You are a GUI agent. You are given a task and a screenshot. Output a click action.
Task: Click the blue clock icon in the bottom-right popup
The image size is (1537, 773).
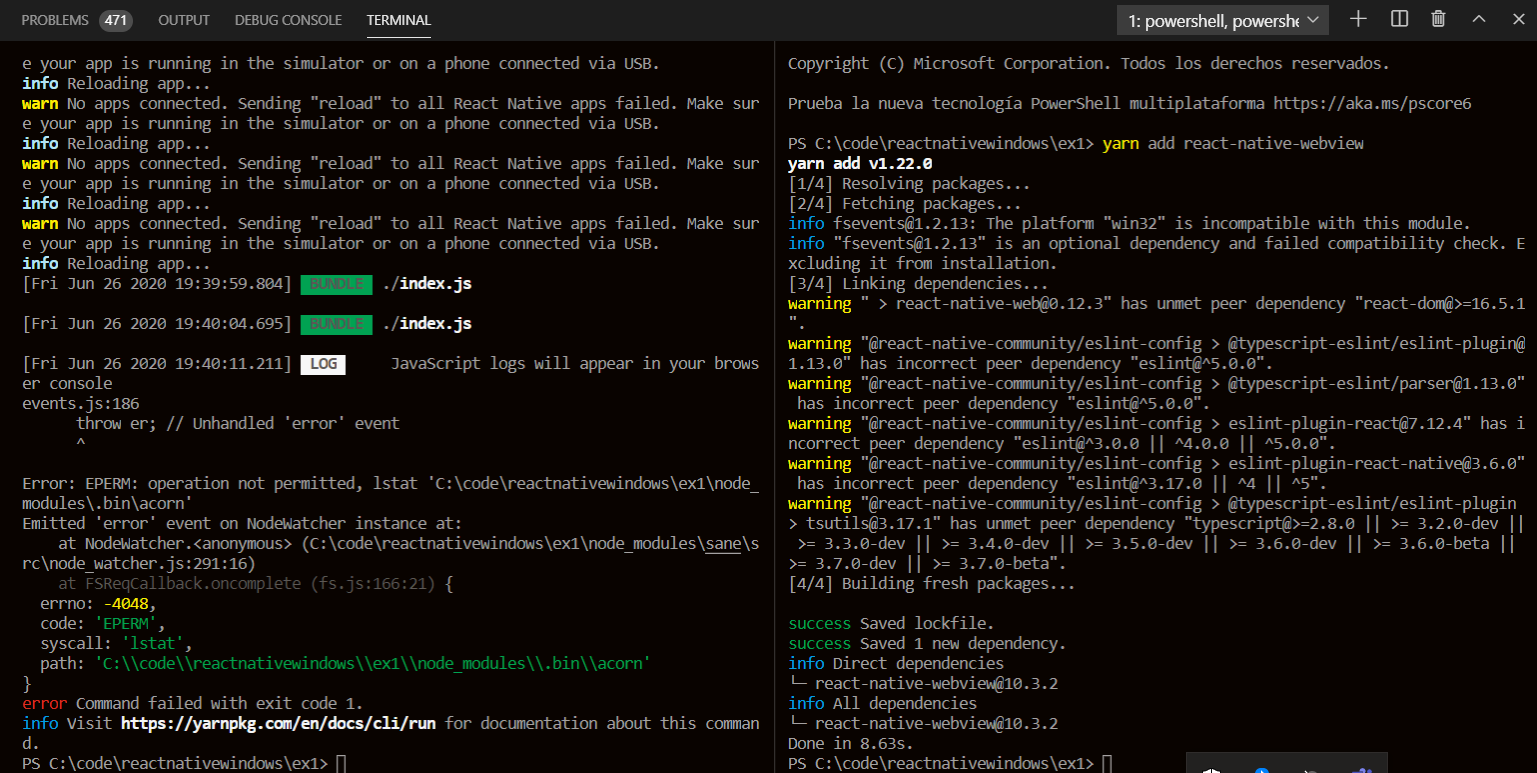[1260, 770]
